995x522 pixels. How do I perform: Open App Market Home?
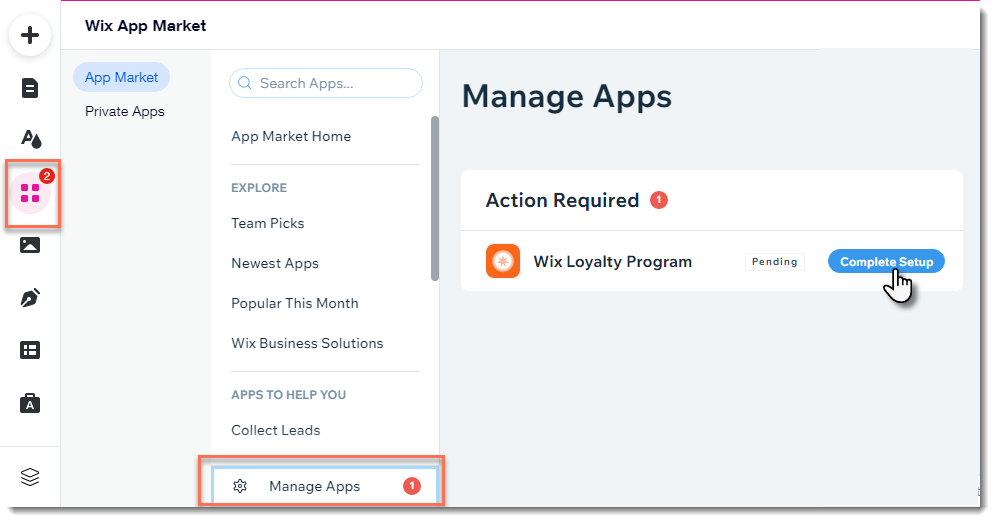coord(291,136)
